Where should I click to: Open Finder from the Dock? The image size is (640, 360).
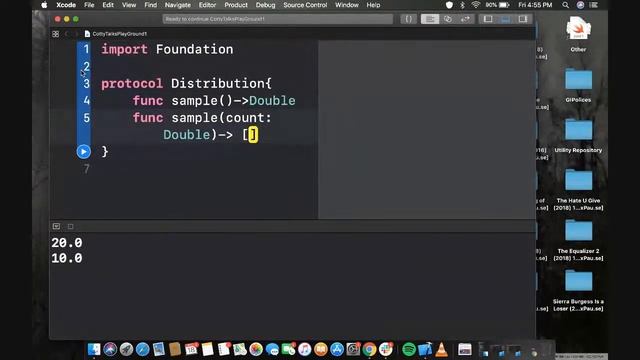click(x=94, y=349)
